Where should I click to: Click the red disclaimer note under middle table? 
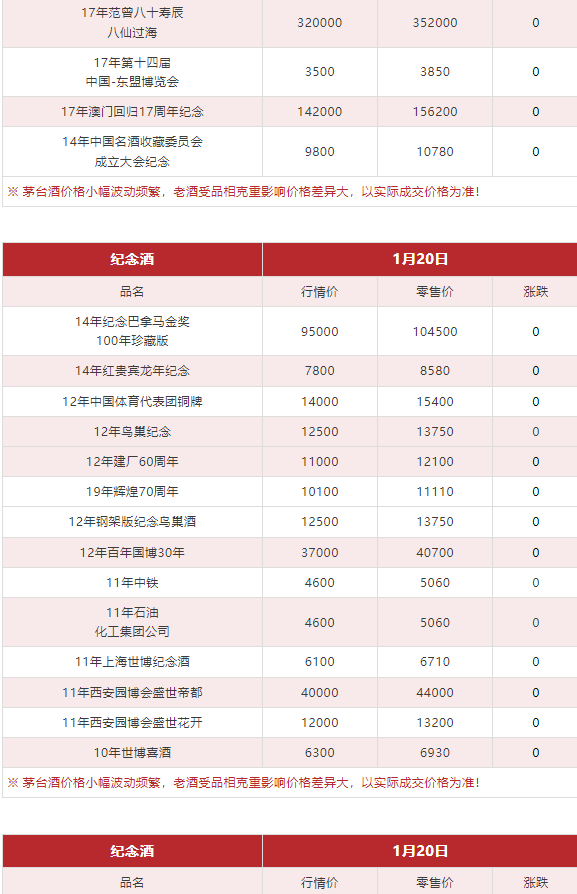243,783
